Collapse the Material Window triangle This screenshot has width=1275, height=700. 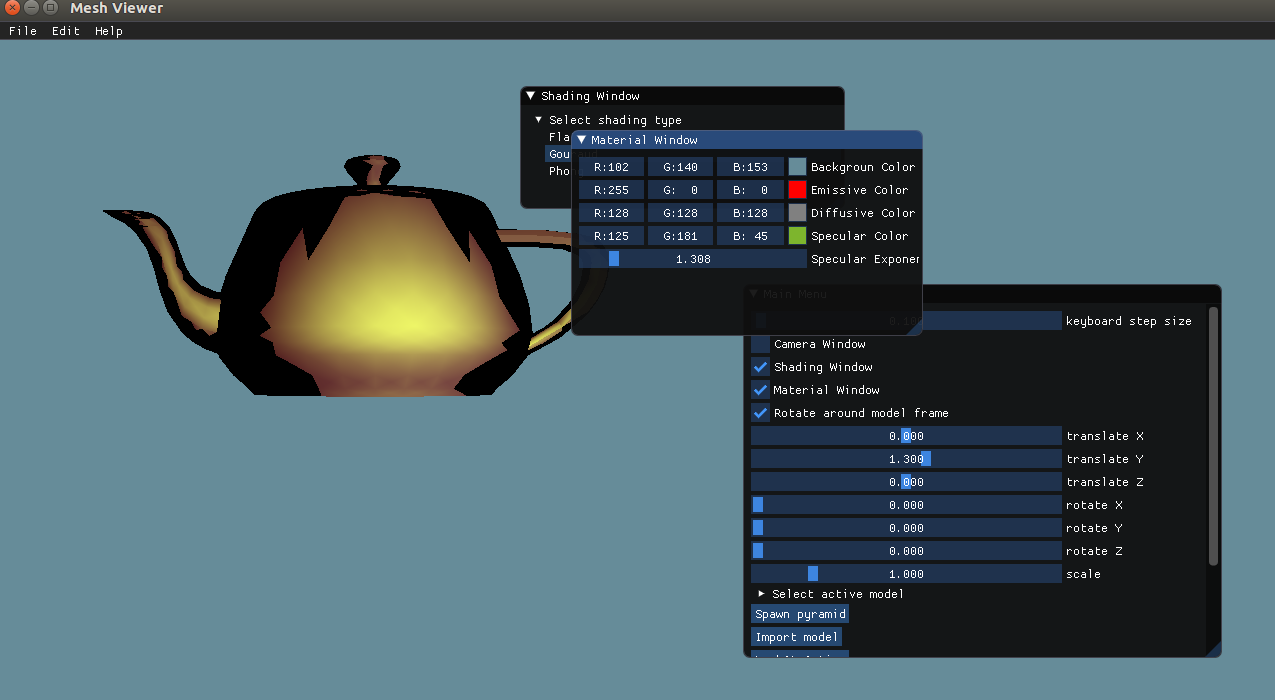click(581, 140)
